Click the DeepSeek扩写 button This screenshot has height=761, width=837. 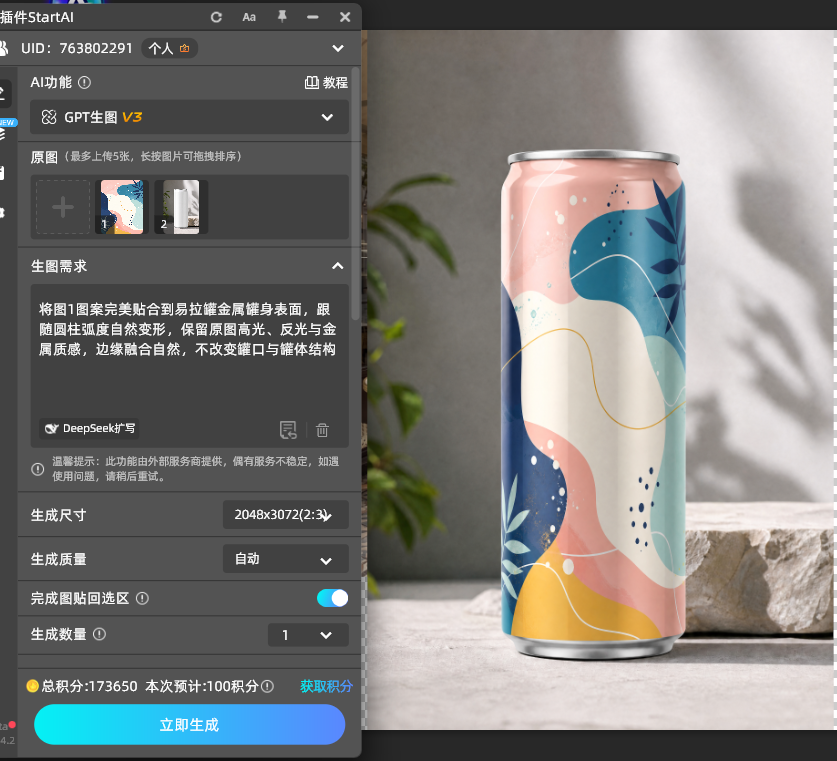(89, 429)
